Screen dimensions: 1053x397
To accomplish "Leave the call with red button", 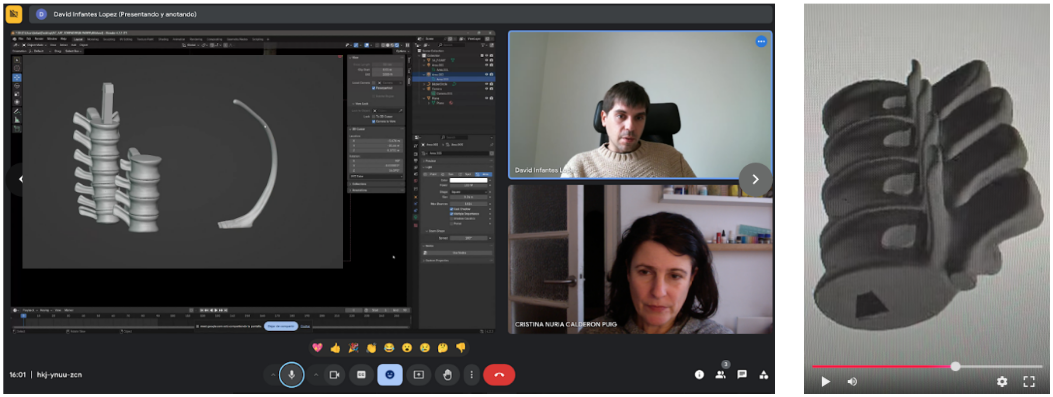I will click(x=499, y=374).
